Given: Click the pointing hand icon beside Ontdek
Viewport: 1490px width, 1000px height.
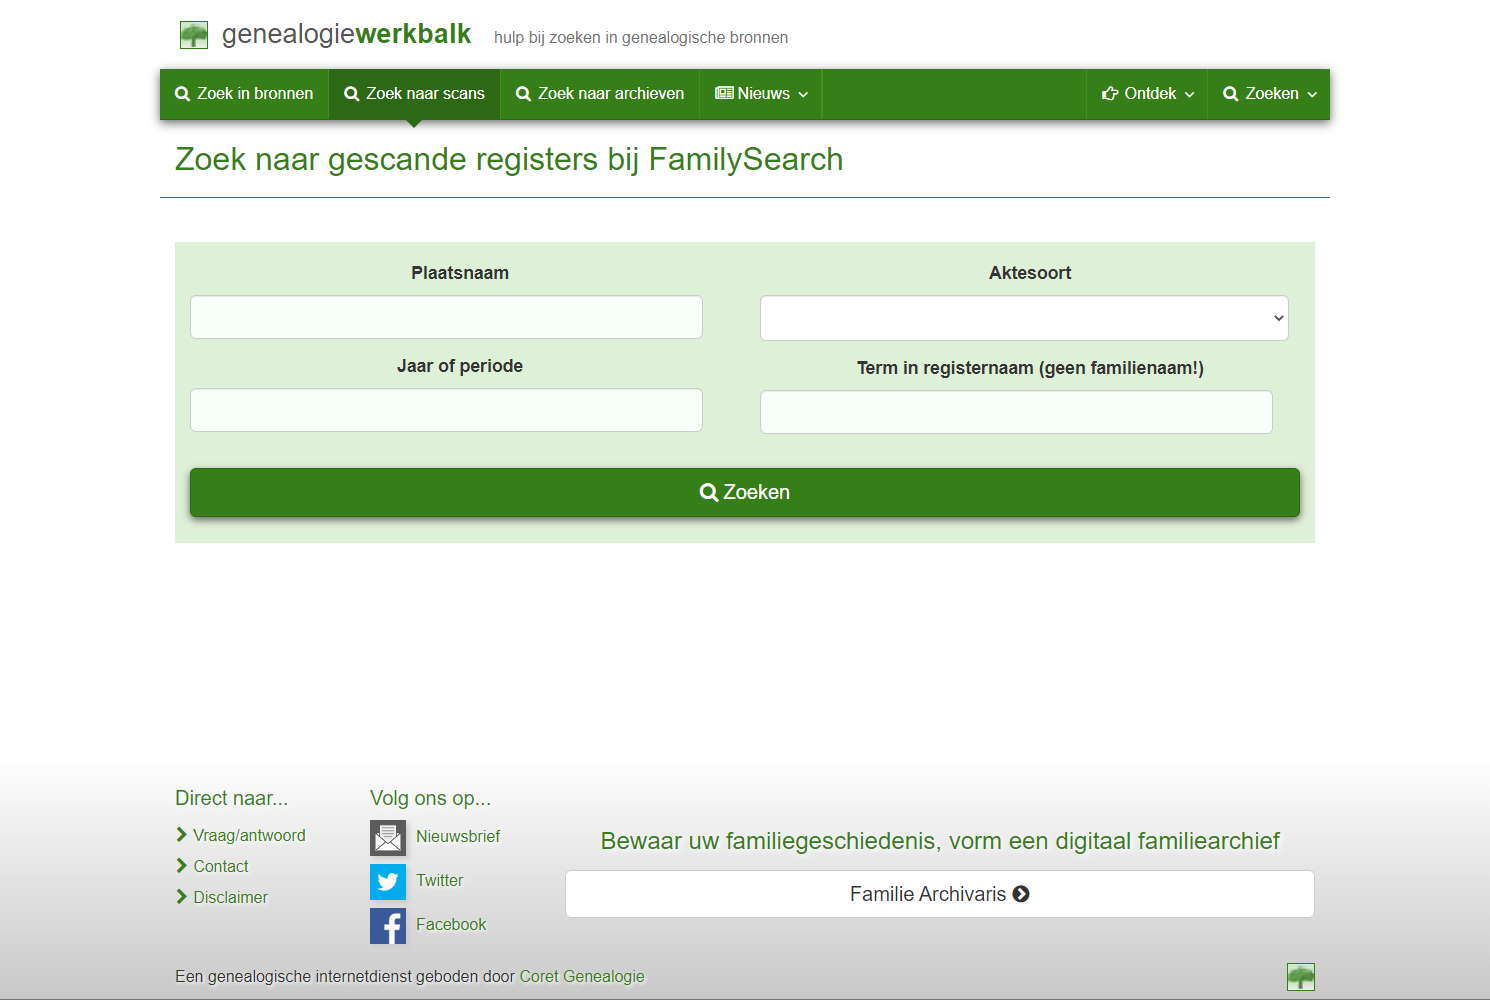Looking at the screenshot, I should click(1110, 94).
